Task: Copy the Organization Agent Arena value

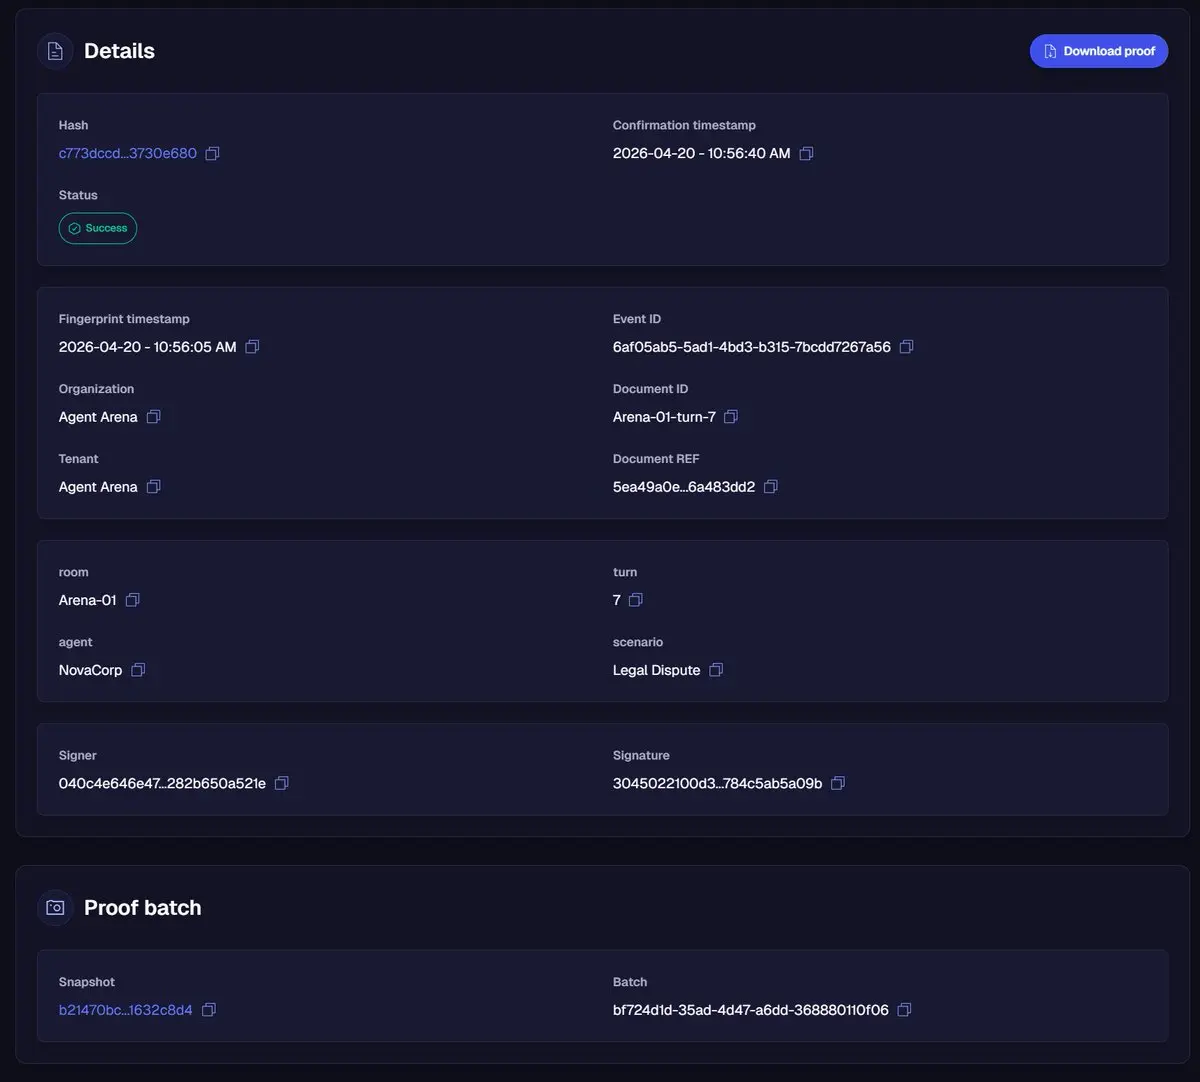Action: tap(153, 417)
